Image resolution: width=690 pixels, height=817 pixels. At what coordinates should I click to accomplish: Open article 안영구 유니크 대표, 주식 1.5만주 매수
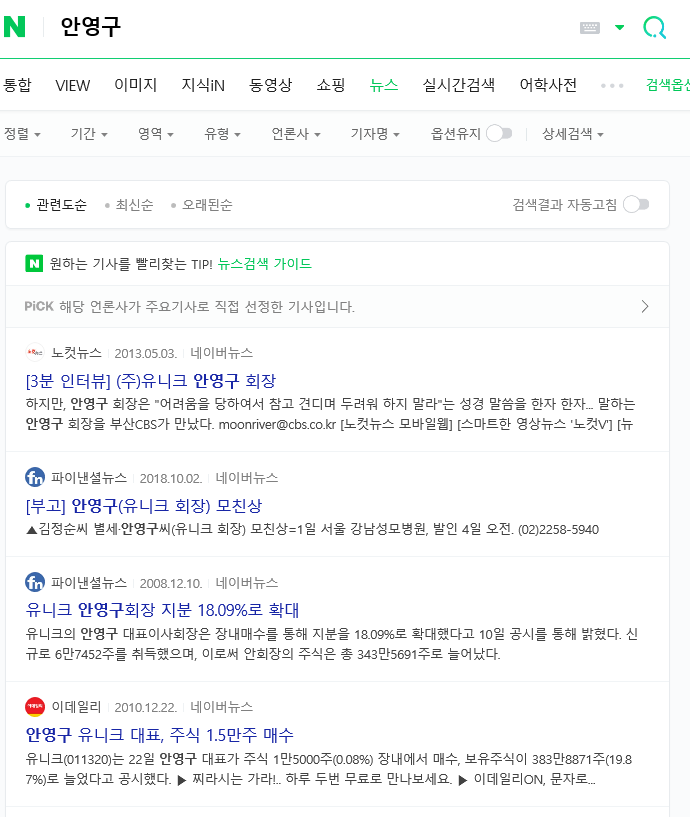(x=159, y=735)
